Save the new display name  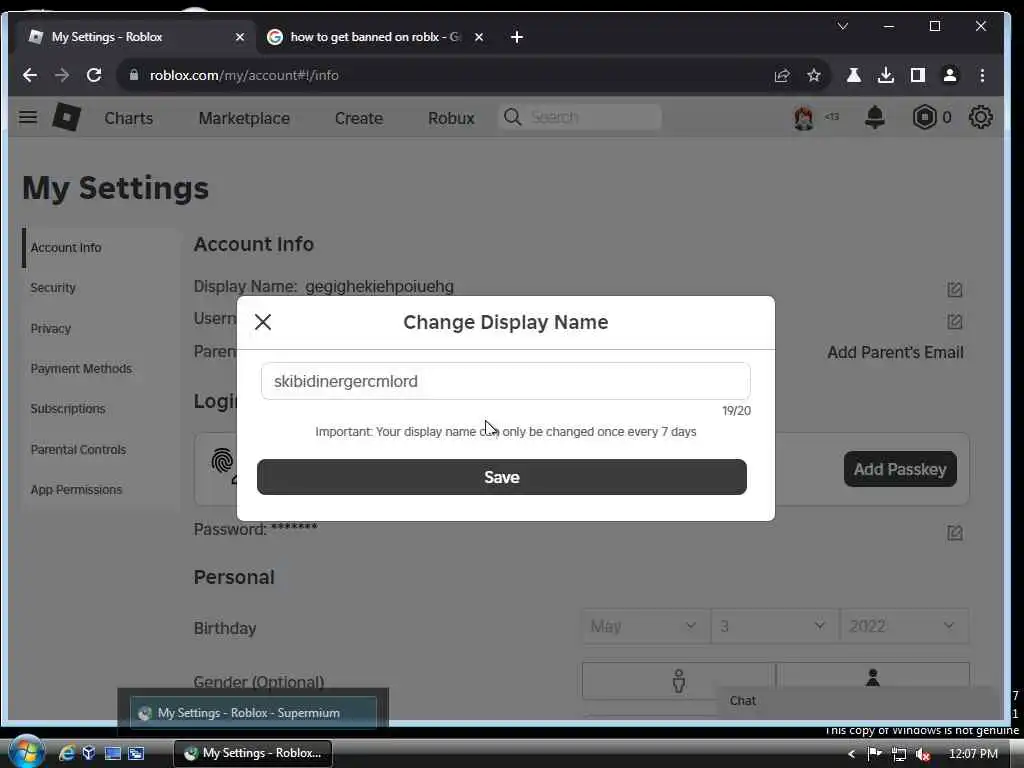click(x=502, y=477)
